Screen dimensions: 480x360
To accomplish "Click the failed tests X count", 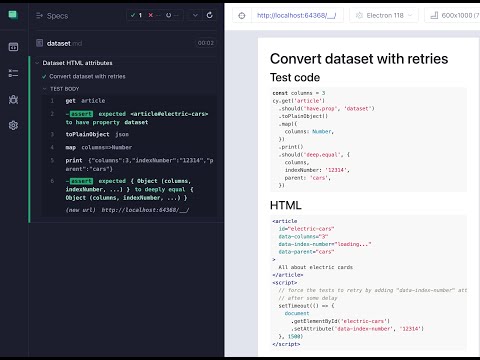I will tap(154, 15).
